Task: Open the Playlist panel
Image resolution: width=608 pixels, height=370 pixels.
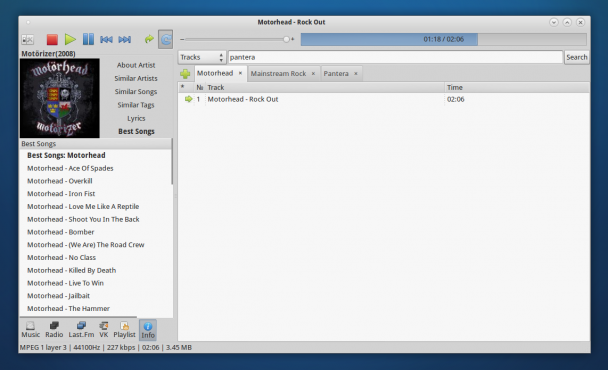Action: click(x=124, y=330)
